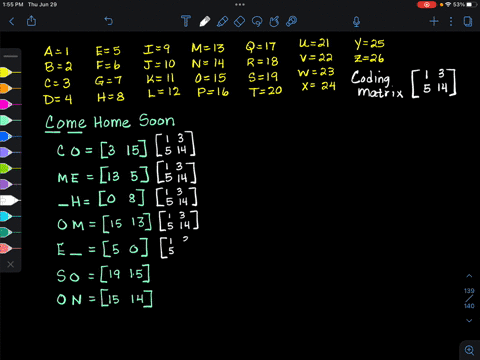Choose the white pen
Viewport: 480px width, 360px height.
[x=10, y=200]
